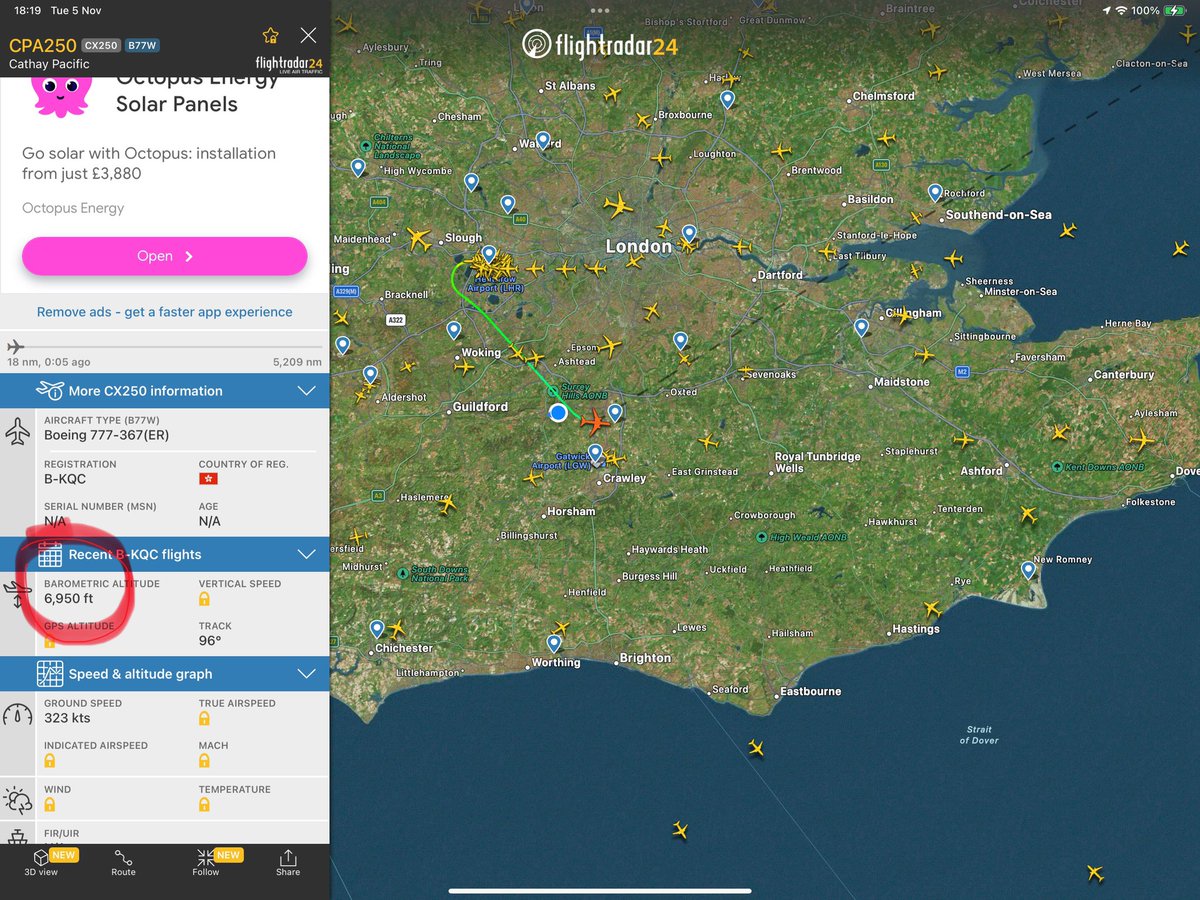Expand Recent B-KQC flights section
Image resolution: width=1200 pixels, height=900 pixels.
coord(165,554)
